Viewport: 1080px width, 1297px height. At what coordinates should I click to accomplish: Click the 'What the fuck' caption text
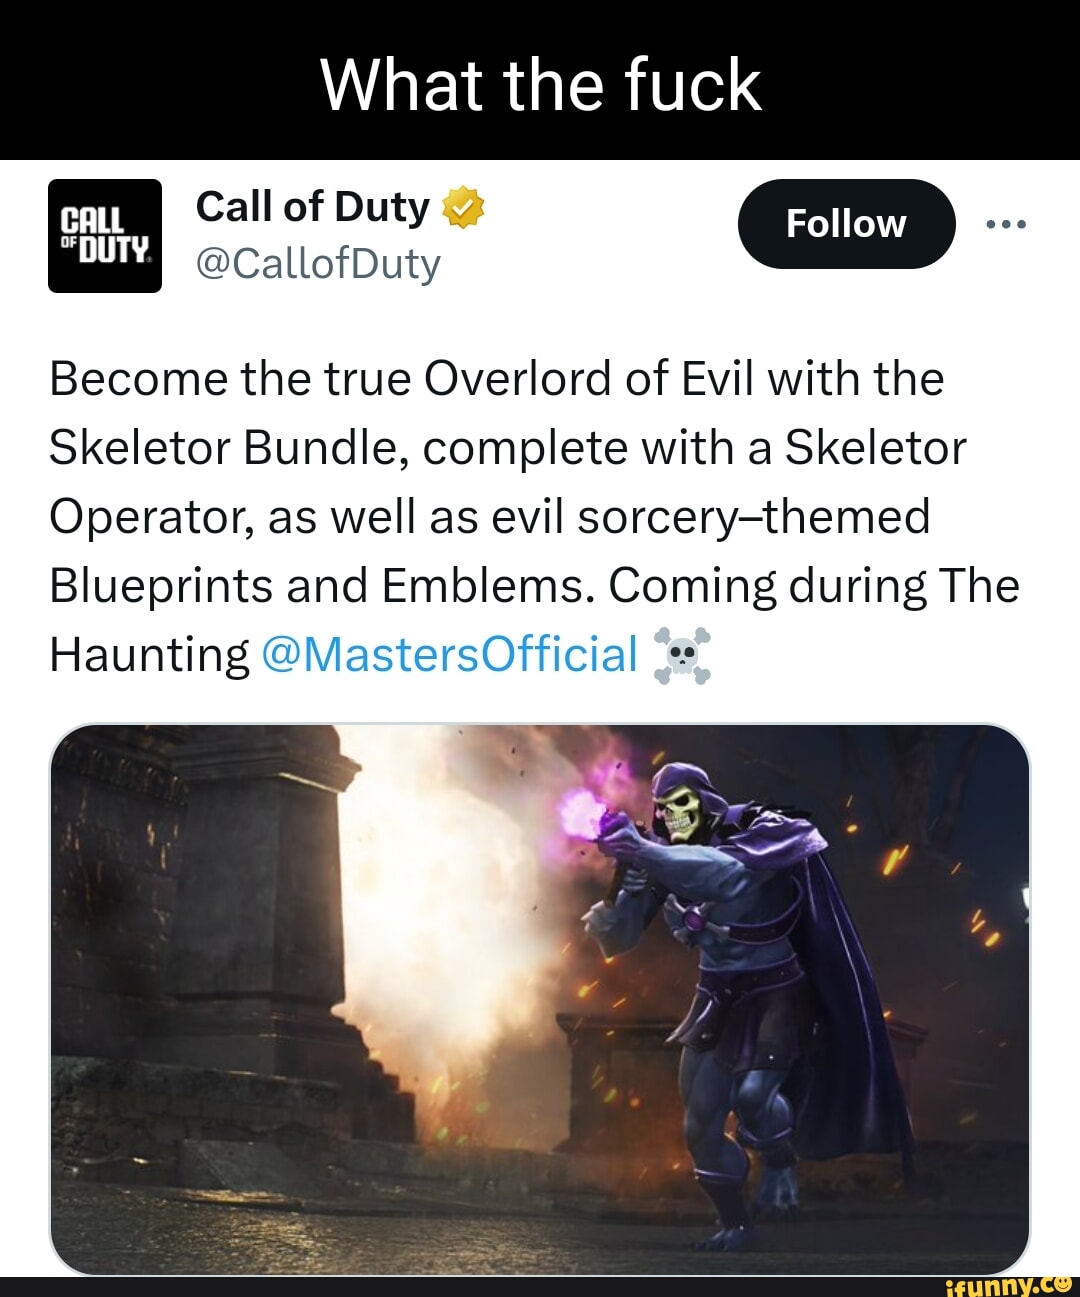tap(541, 84)
